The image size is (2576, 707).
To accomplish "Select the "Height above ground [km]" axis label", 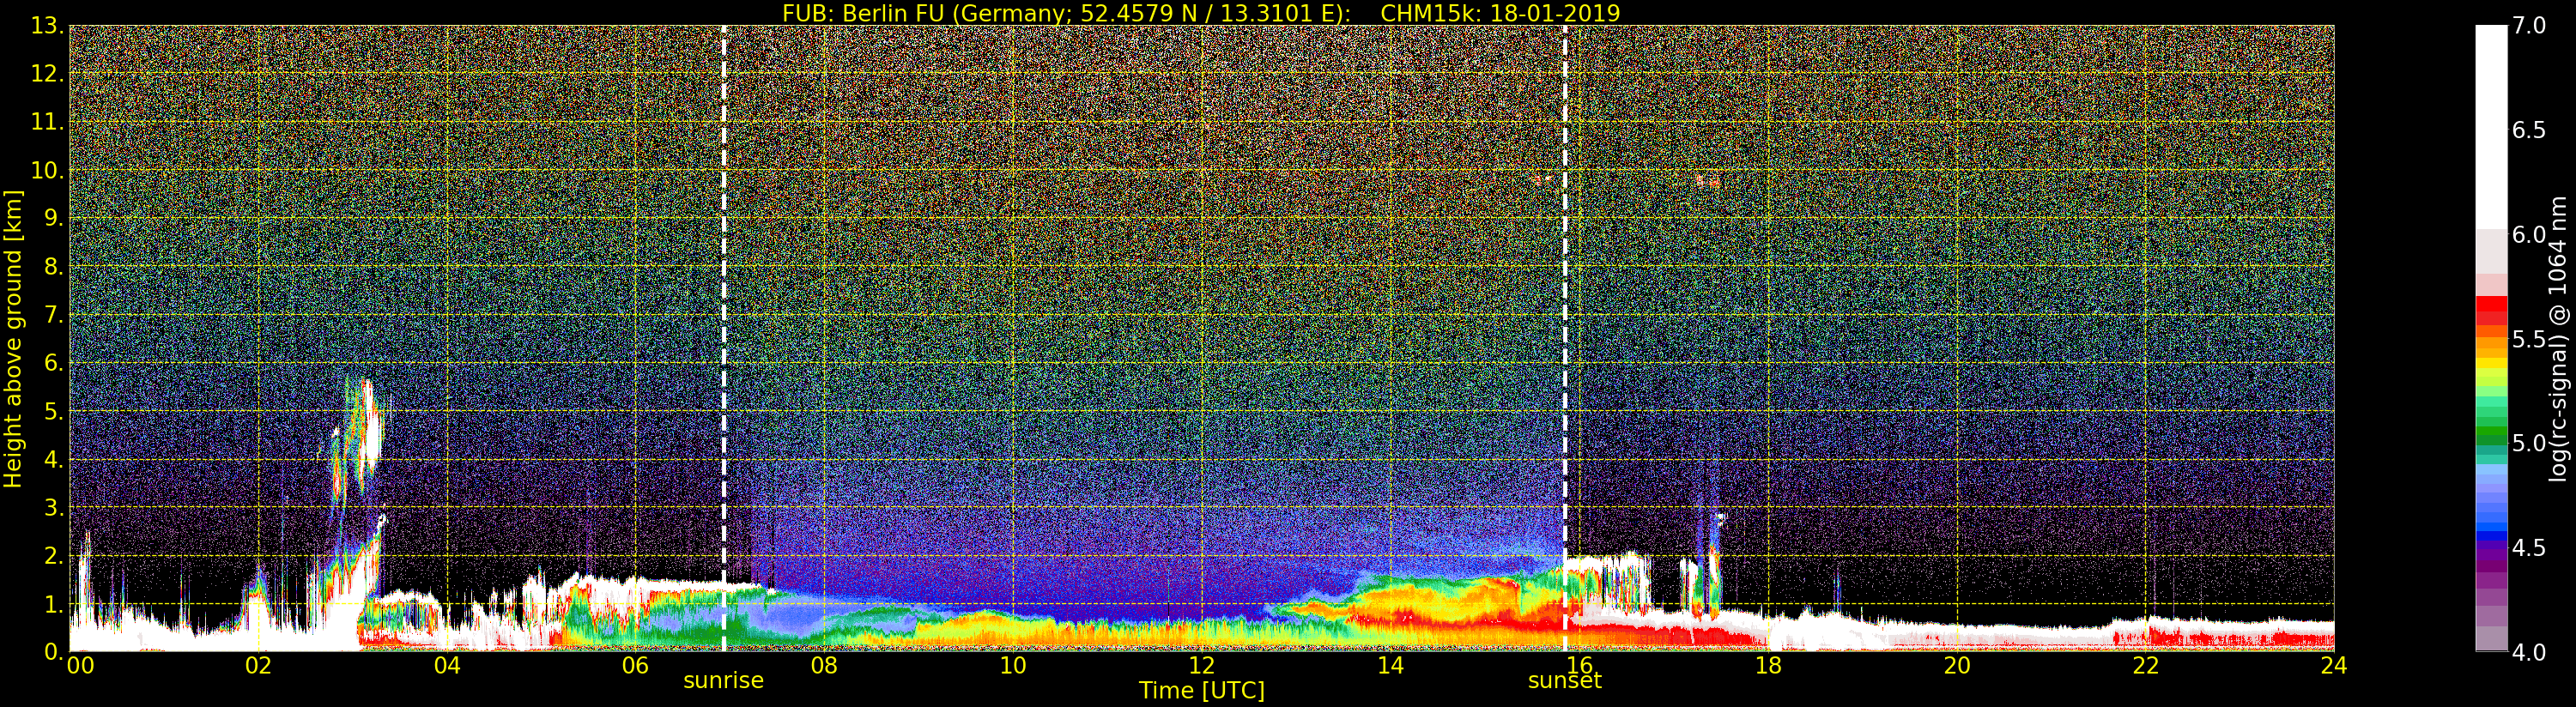I will tap(13, 338).
